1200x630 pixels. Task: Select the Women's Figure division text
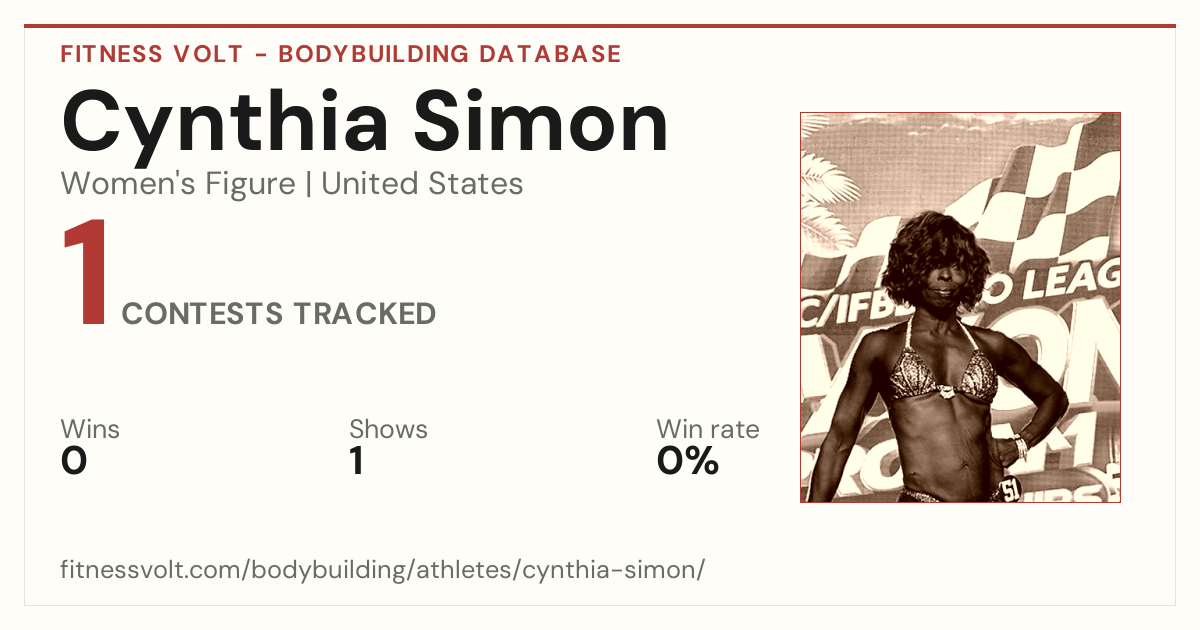178,184
